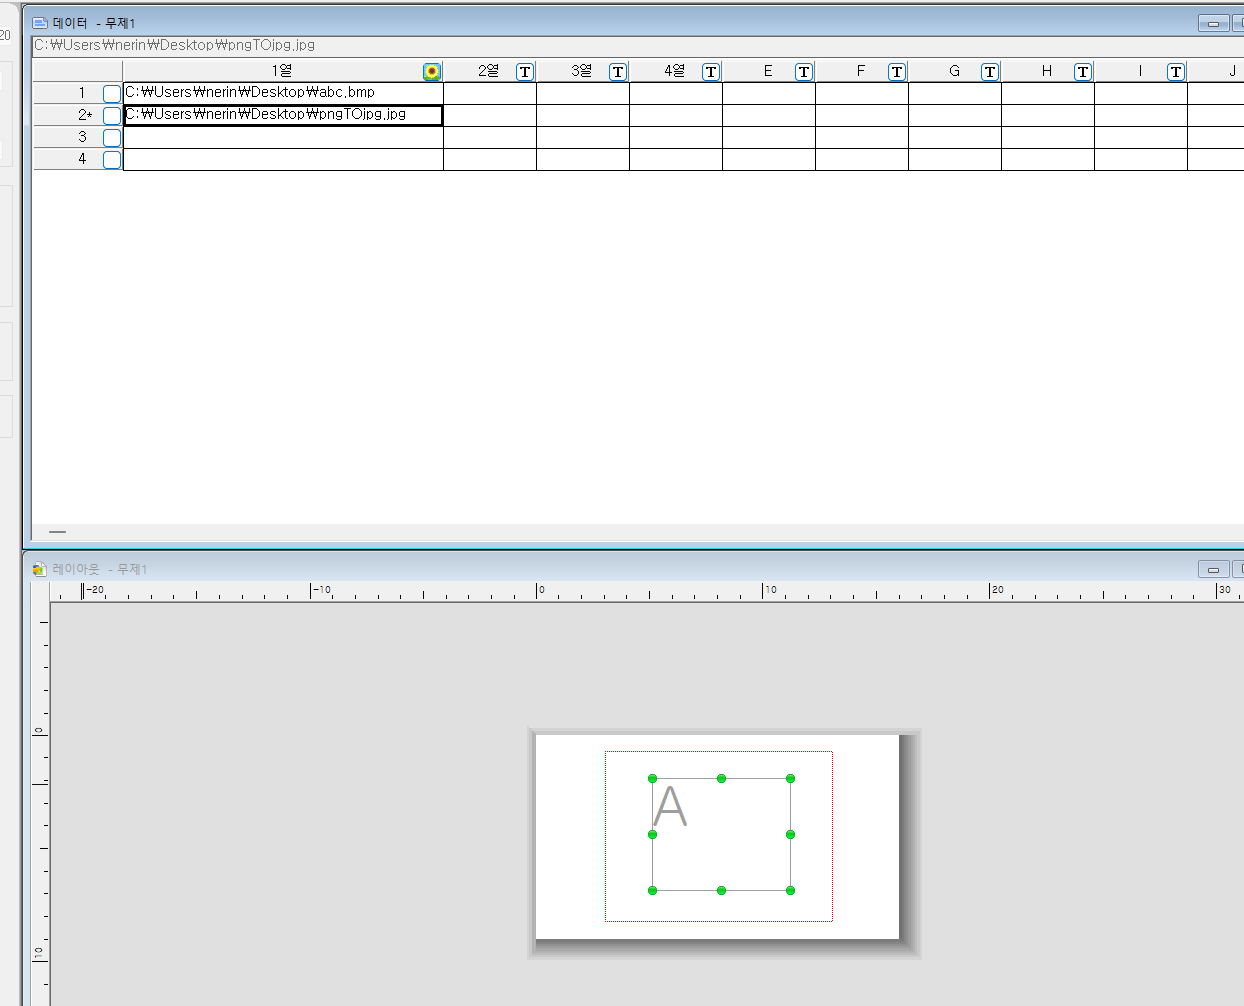Click the text-type T icon in column I
The image size is (1244, 1006).
tap(1176, 72)
